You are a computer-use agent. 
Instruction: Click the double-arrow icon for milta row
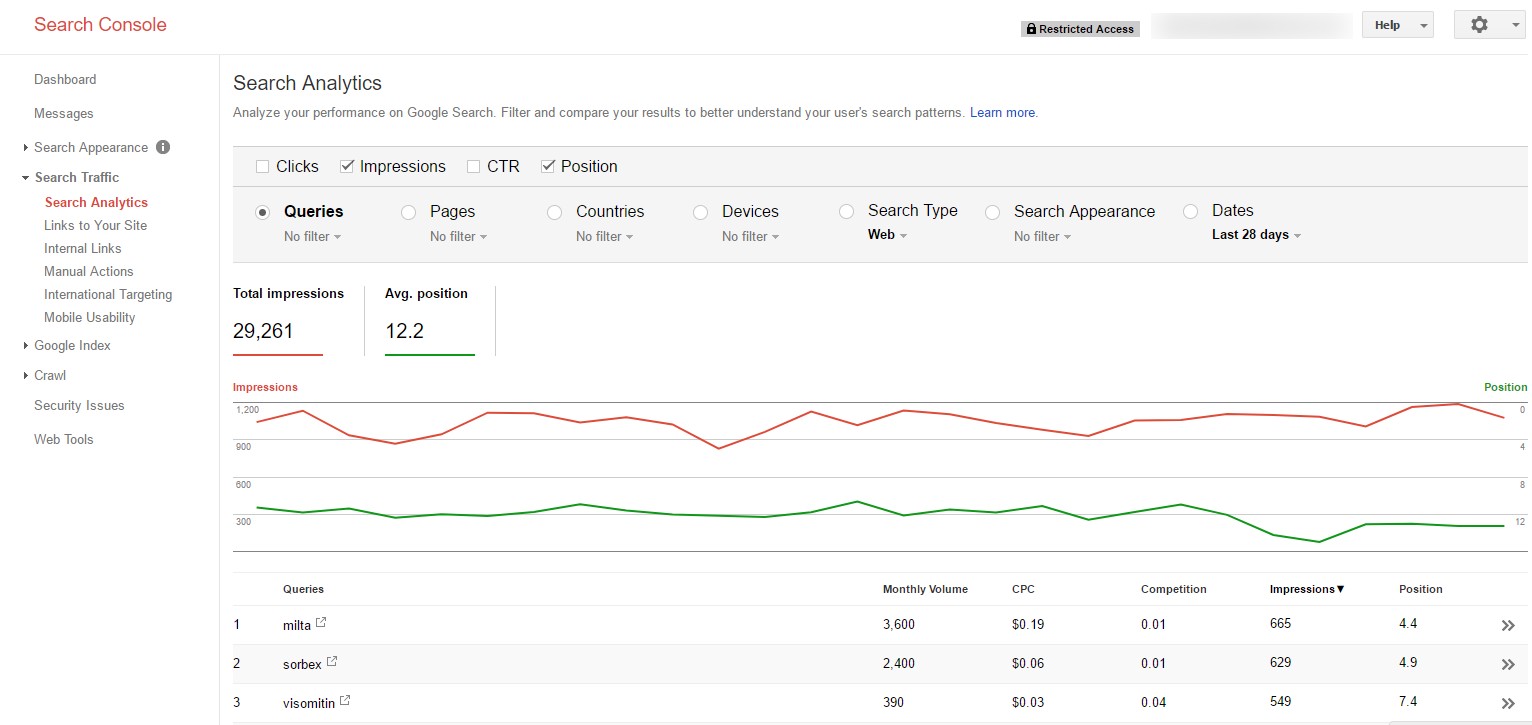click(x=1508, y=626)
